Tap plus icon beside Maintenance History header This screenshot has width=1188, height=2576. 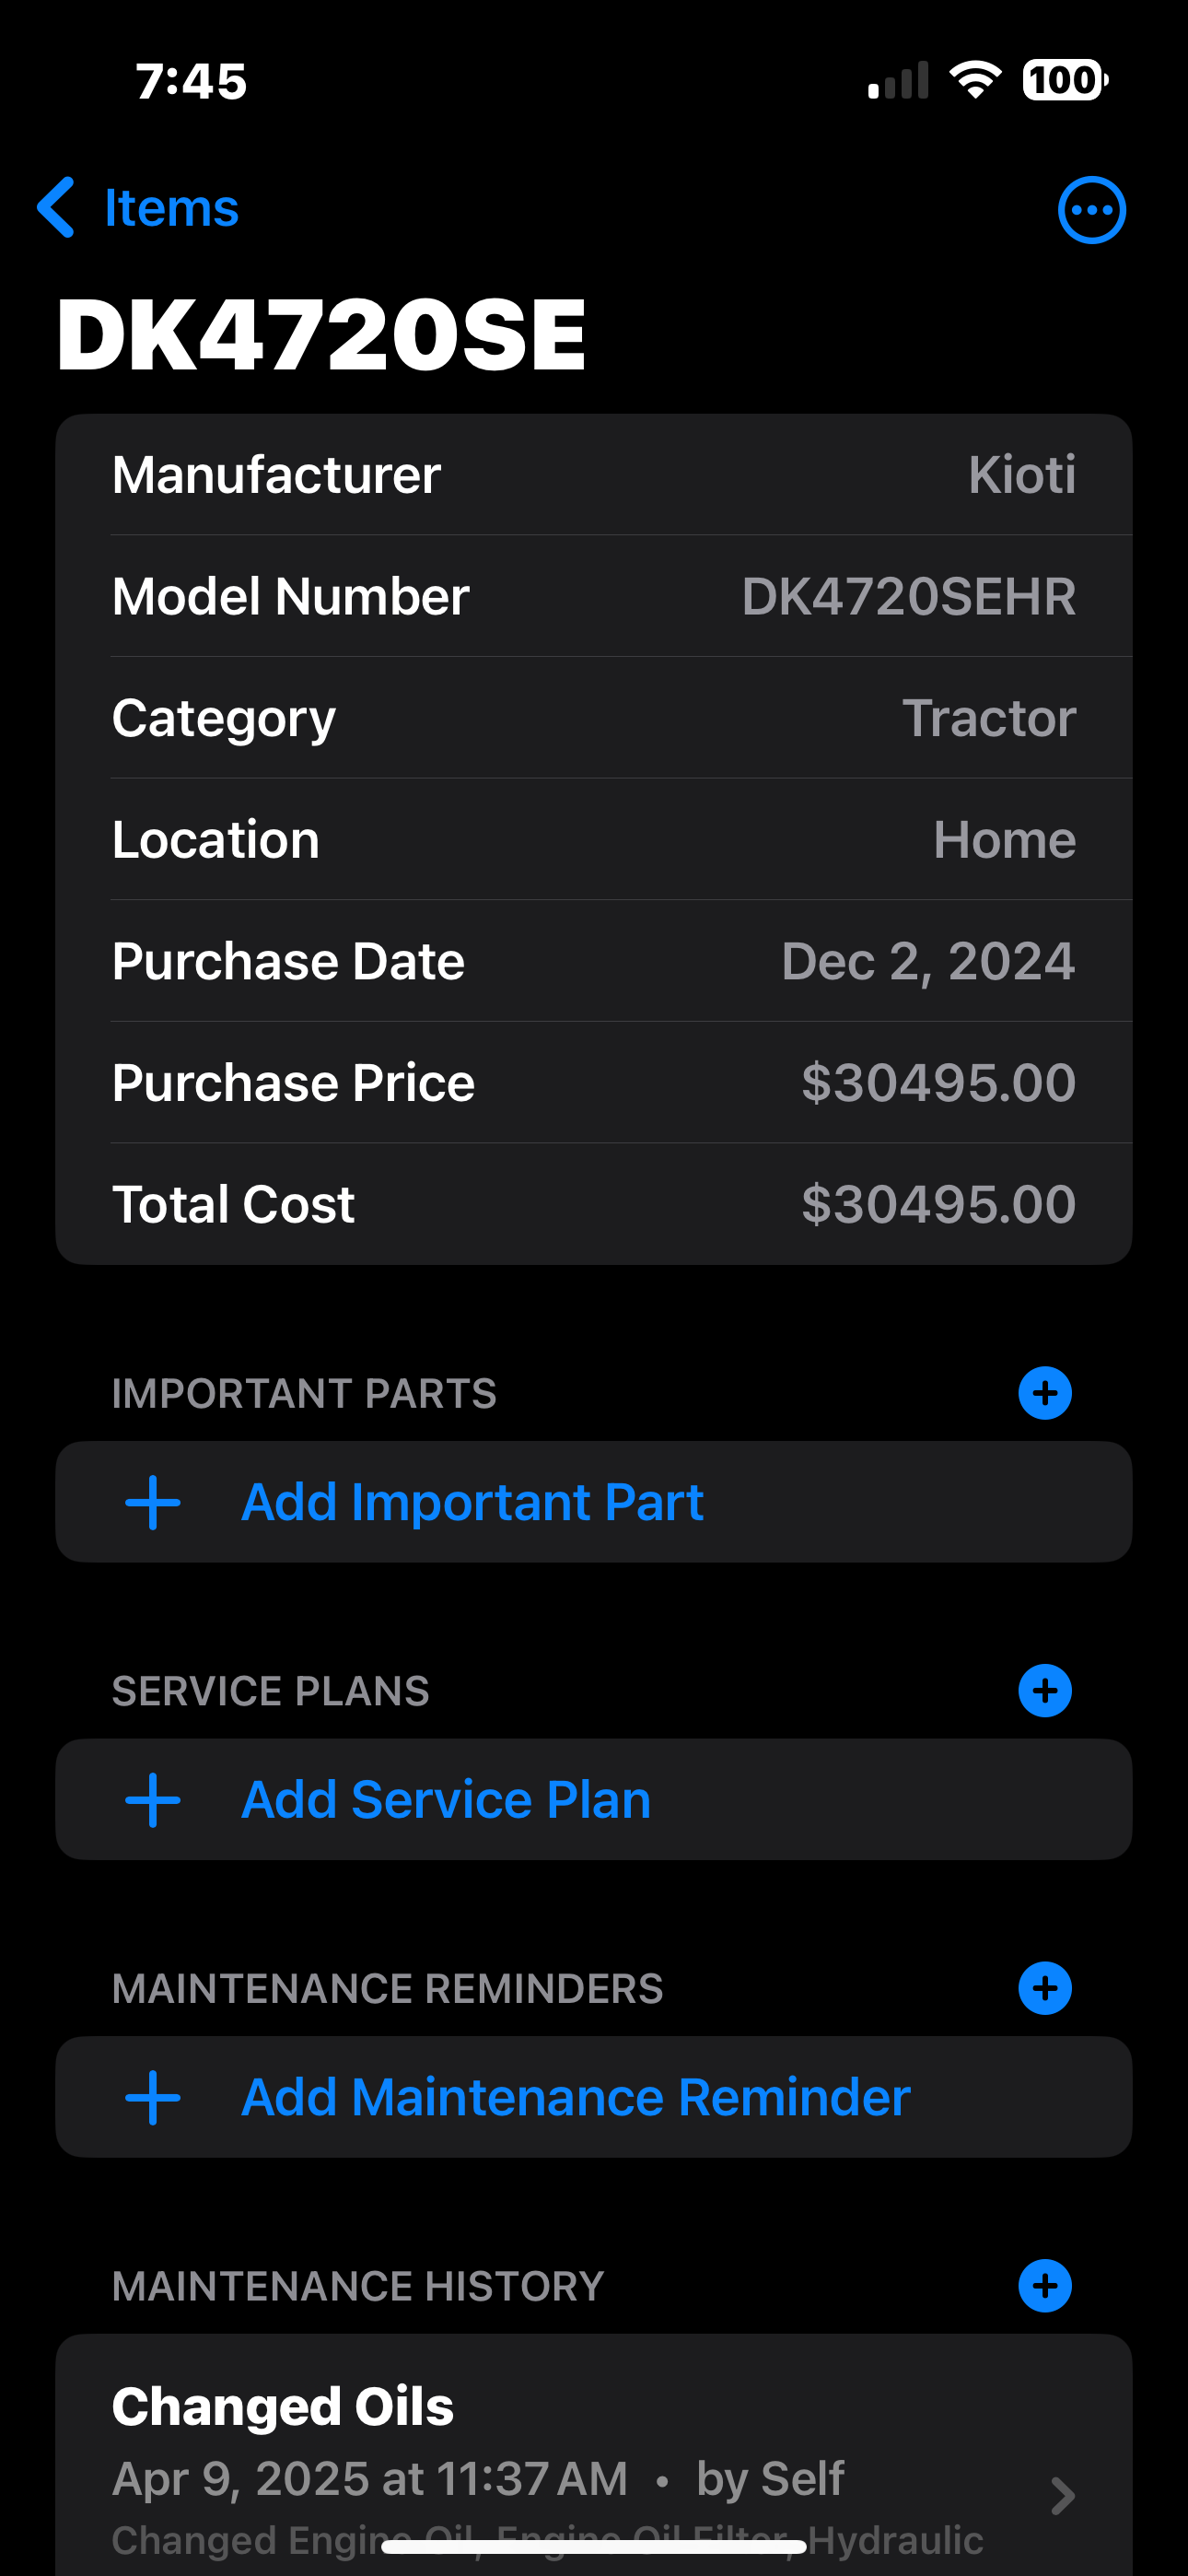1045,2286
